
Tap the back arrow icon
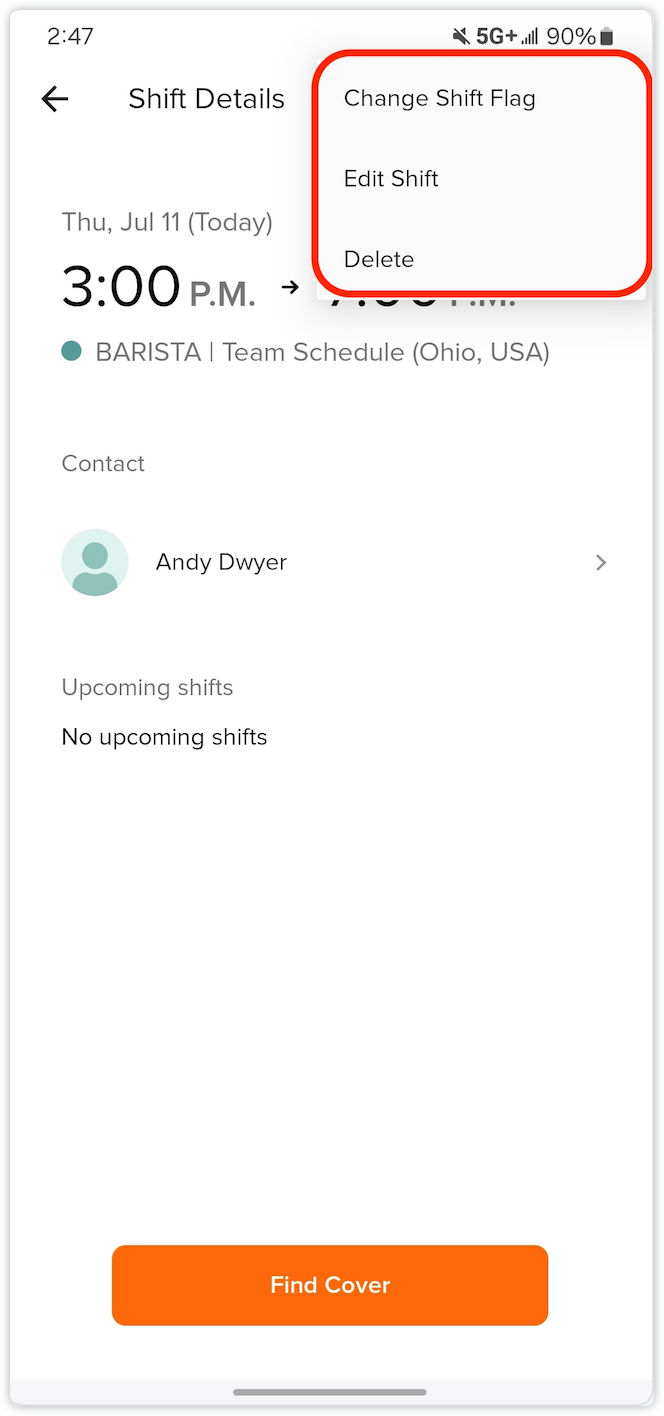(55, 98)
